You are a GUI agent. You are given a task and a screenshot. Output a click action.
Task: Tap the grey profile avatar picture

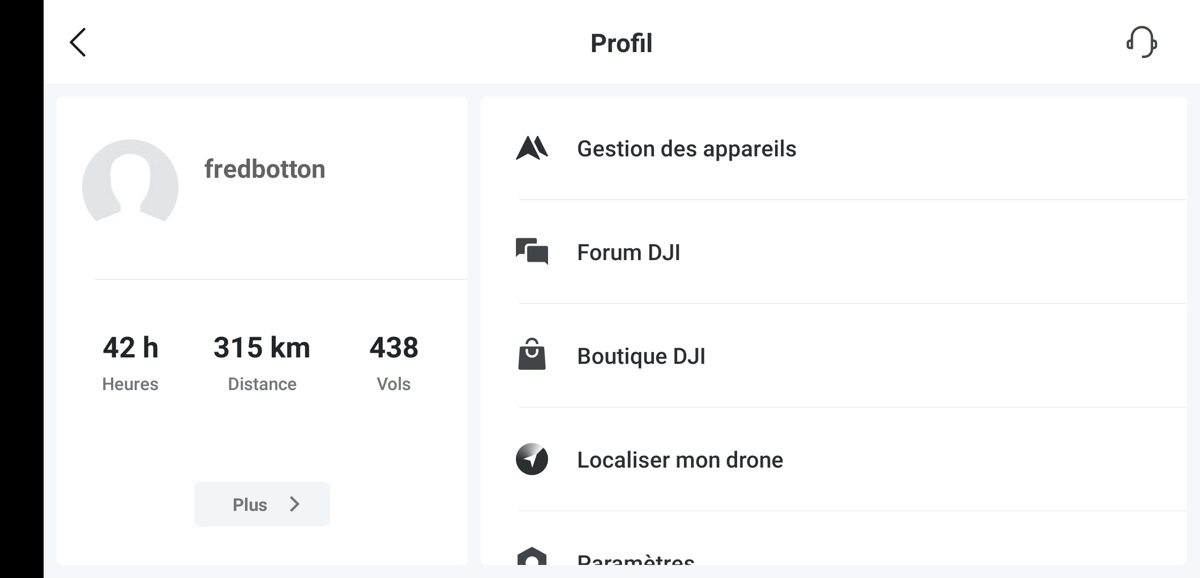point(130,182)
